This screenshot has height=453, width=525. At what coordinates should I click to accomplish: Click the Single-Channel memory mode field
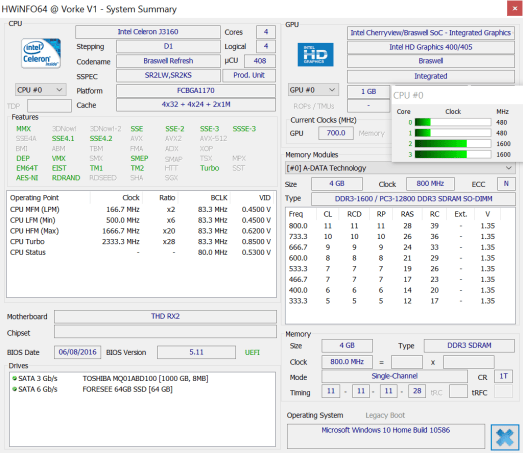[394, 376]
